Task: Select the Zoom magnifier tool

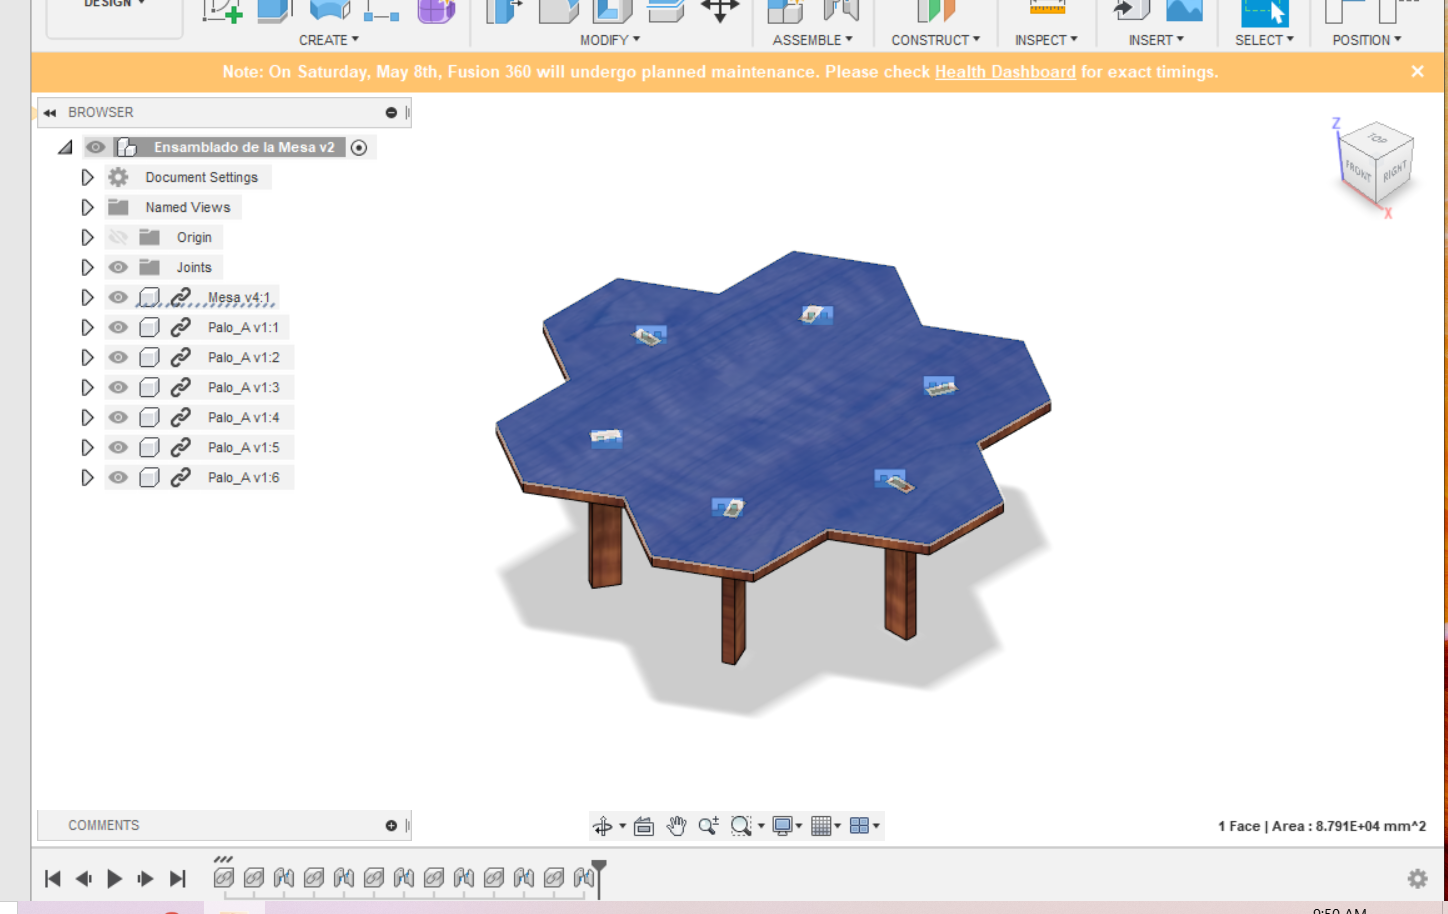Action: click(x=708, y=826)
